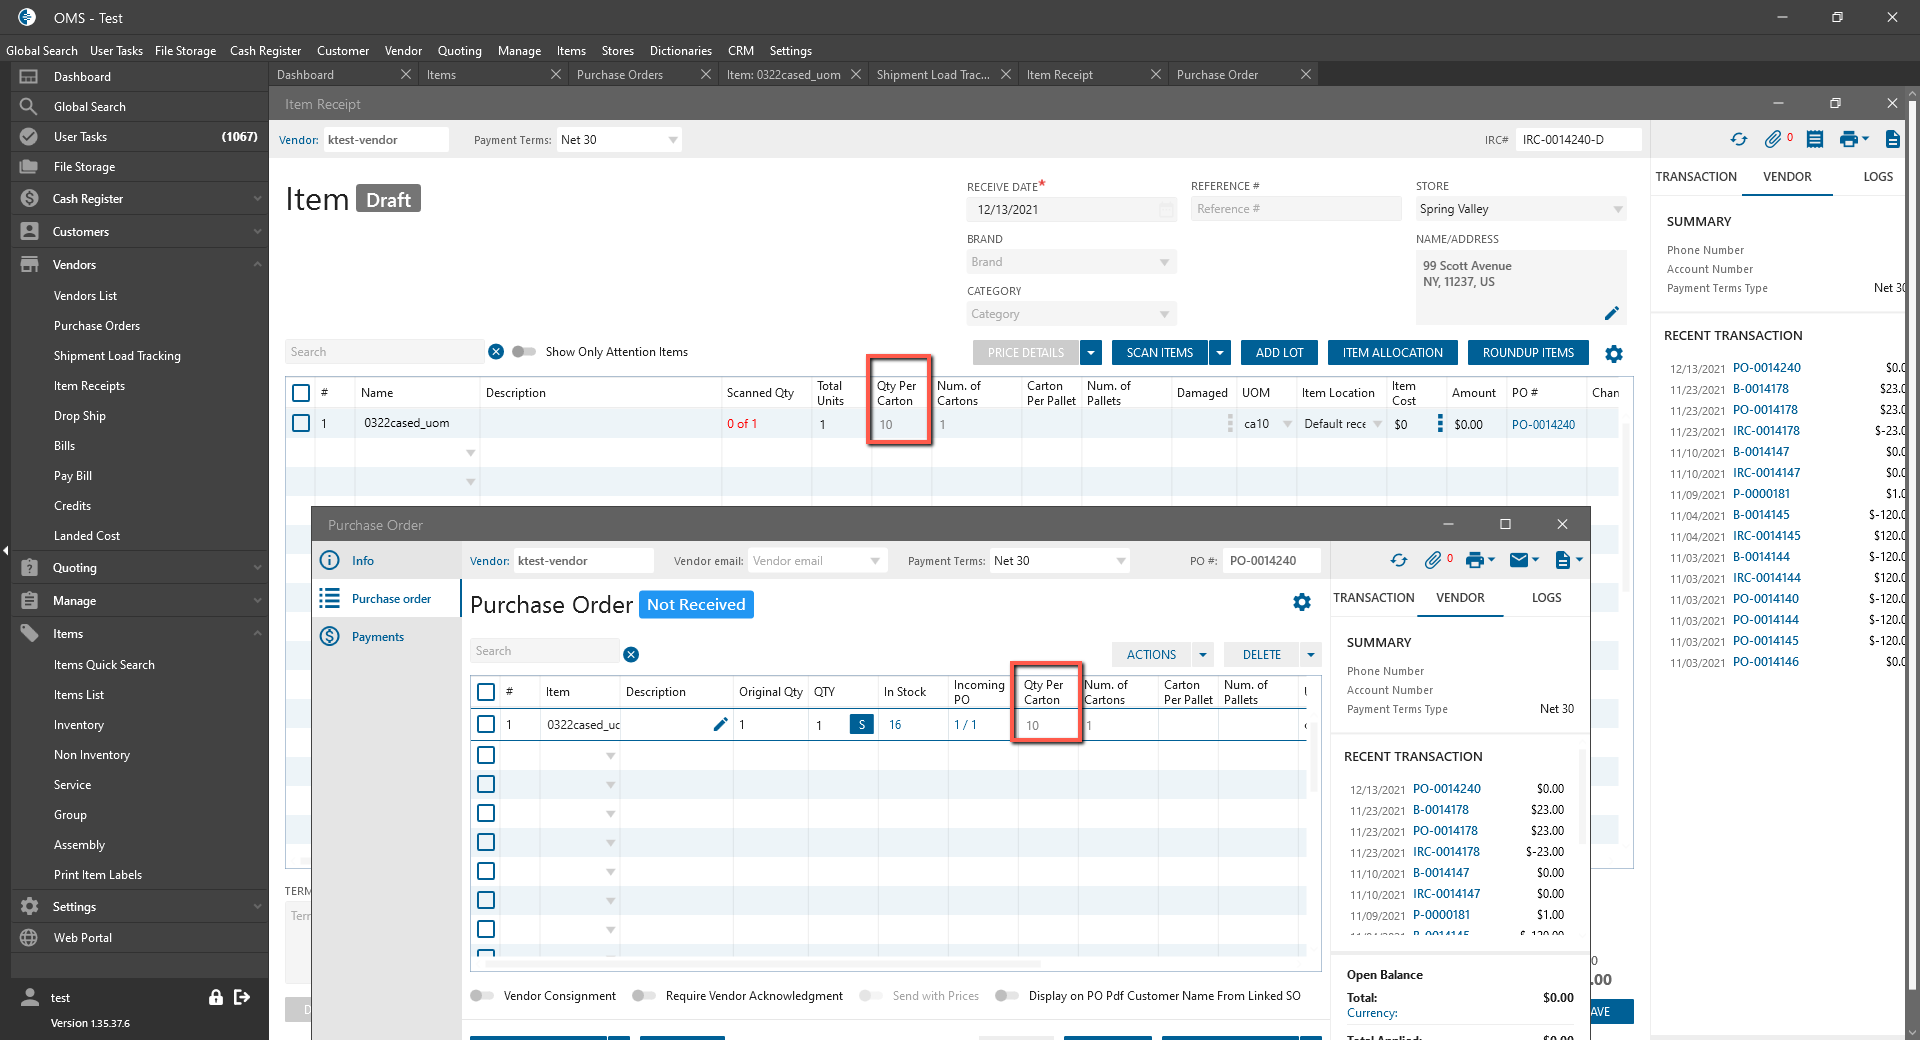Screen dimensions: 1920x1040
Task: Open the PO-0014240 link in the item row
Action: (1543, 425)
